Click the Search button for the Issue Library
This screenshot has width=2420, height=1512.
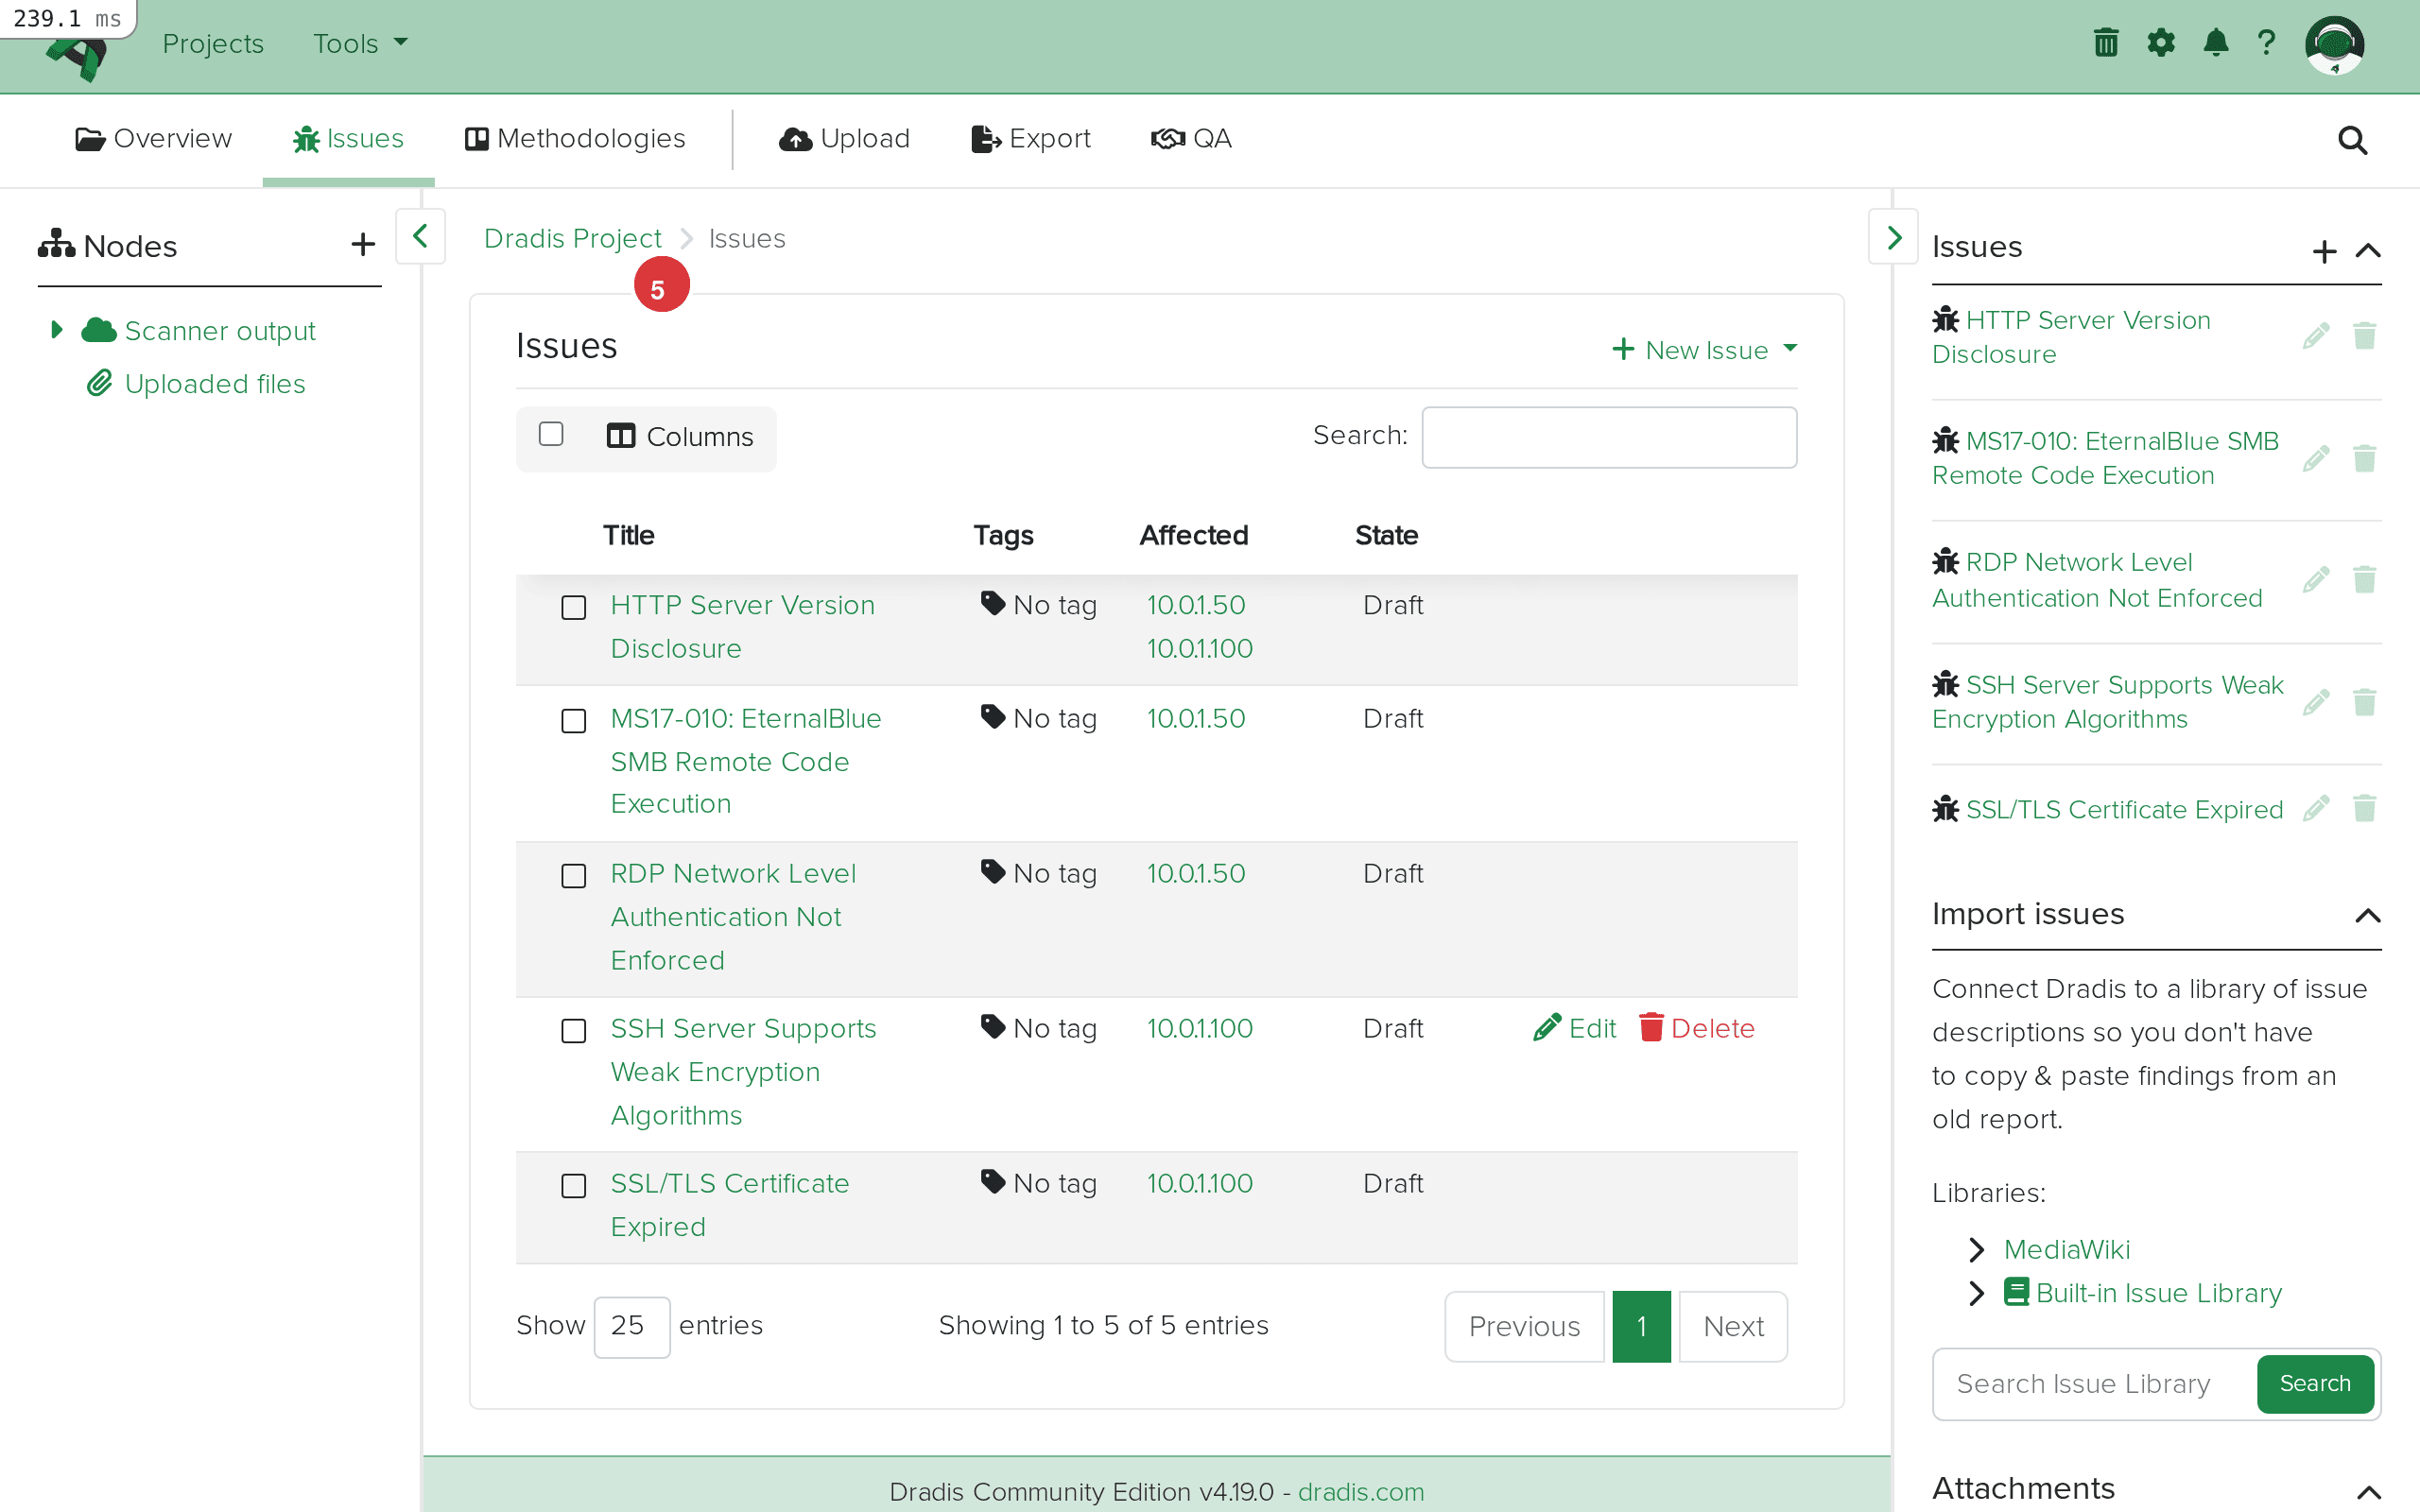[2315, 1384]
